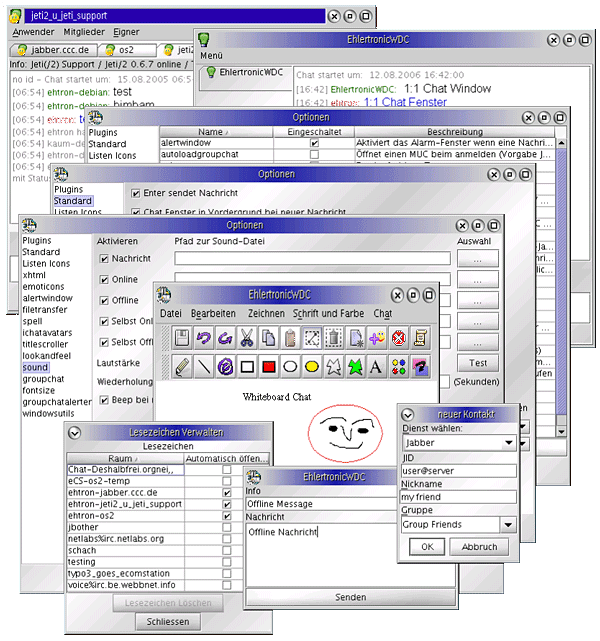
Task: Expand the Gruppe Group Friends dropdown
Action: 508,524
